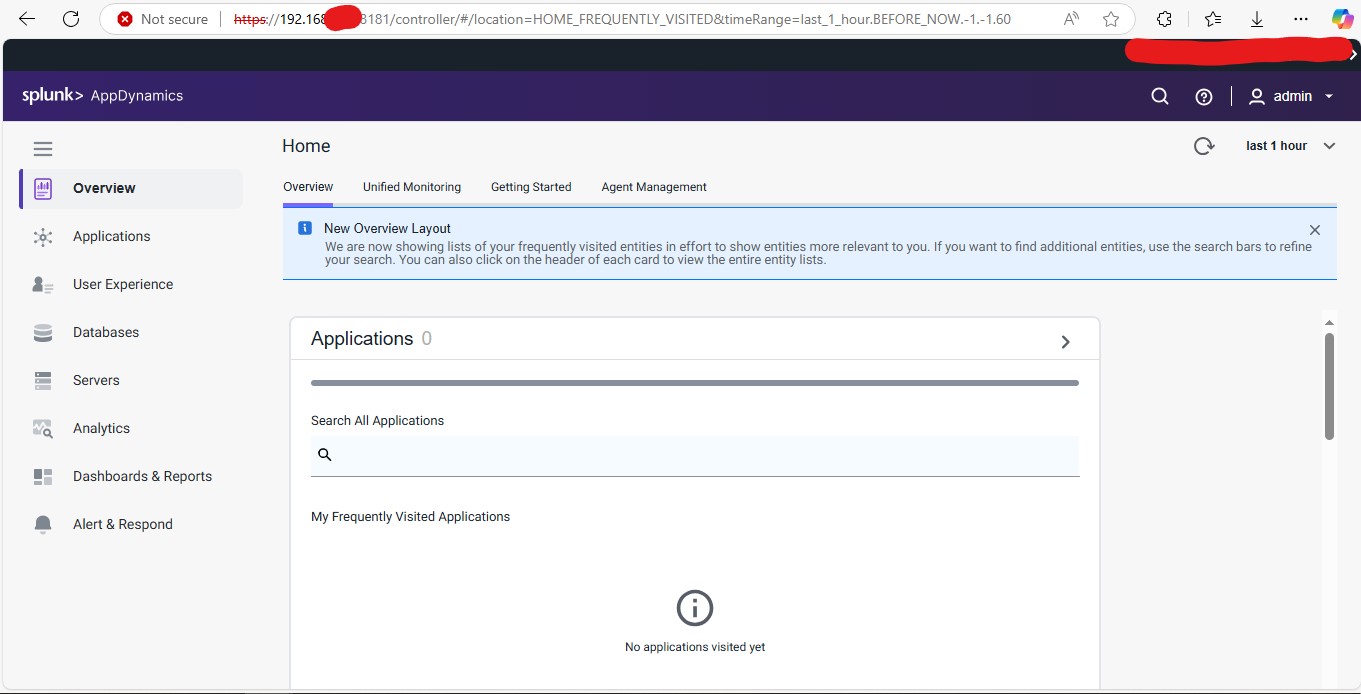Open the Applications section from sidebar

pyautogui.click(x=111, y=236)
